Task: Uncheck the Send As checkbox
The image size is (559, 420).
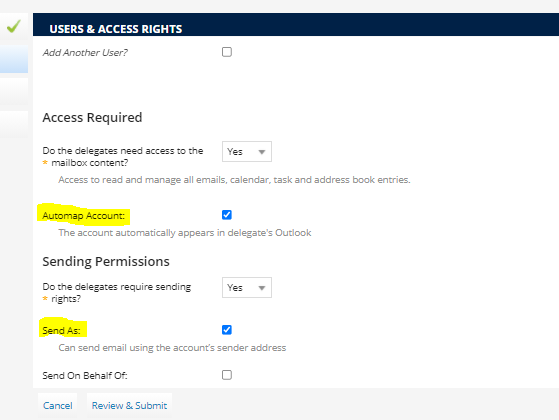Action: pos(227,330)
